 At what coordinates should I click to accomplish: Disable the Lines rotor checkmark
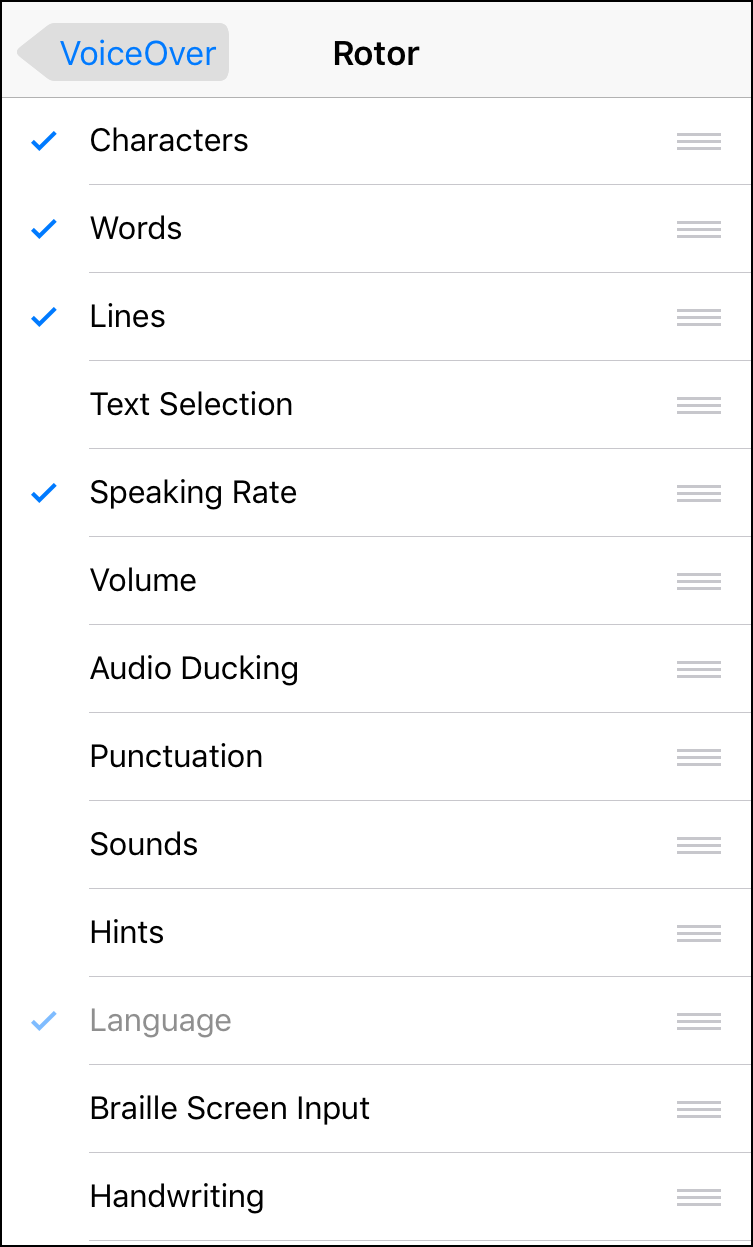[x=44, y=317]
